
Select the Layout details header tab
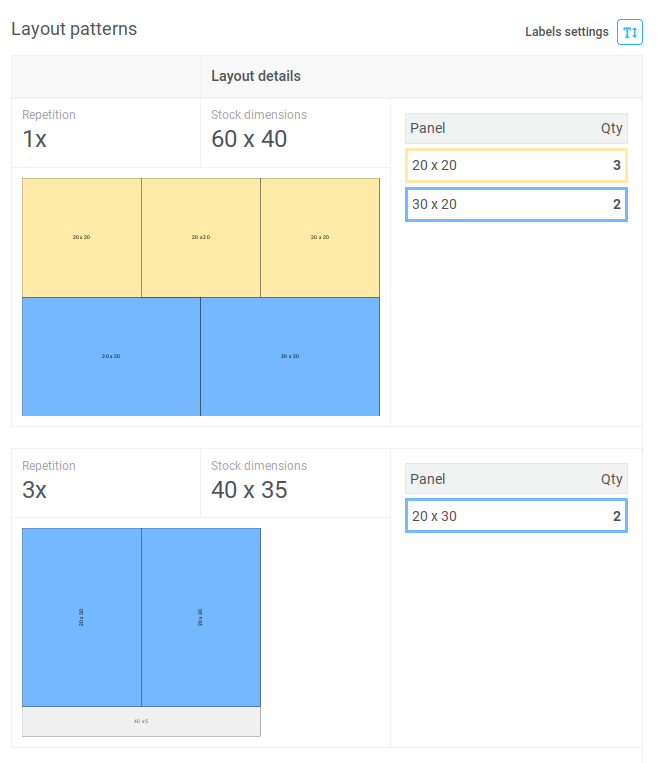tap(256, 76)
